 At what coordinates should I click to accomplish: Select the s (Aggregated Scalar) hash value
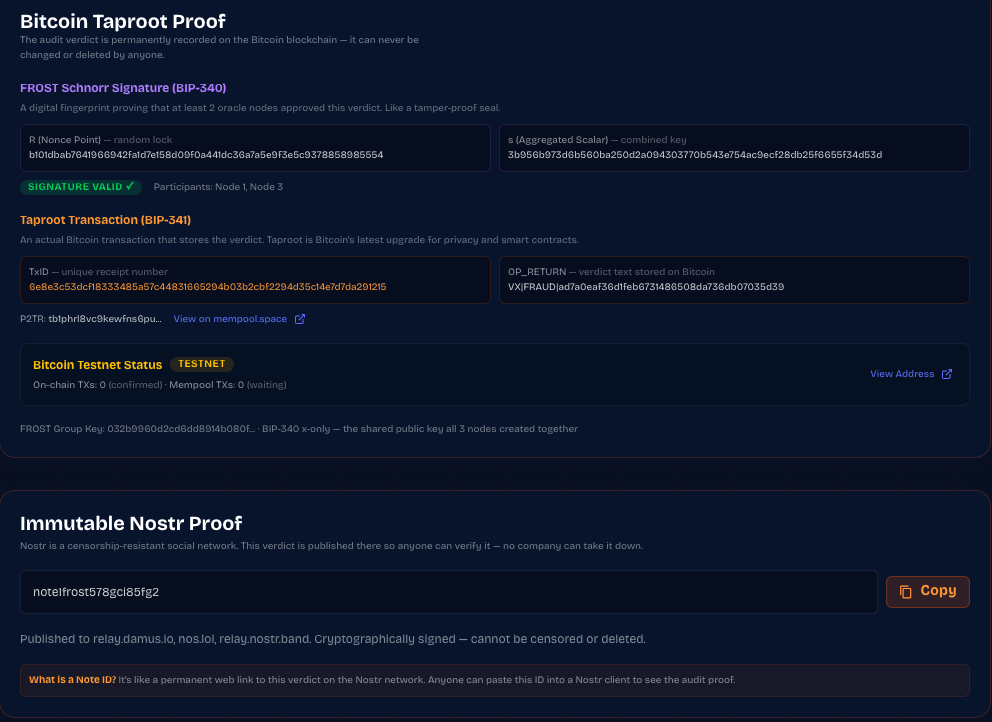[695, 154]
